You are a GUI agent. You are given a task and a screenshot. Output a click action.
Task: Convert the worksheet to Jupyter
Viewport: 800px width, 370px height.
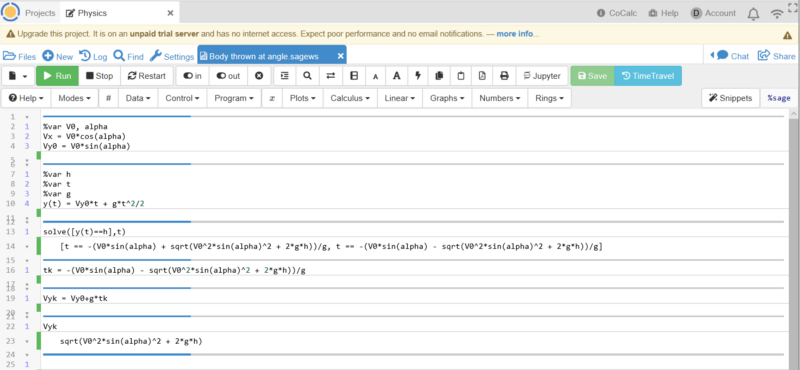point(541,76)
